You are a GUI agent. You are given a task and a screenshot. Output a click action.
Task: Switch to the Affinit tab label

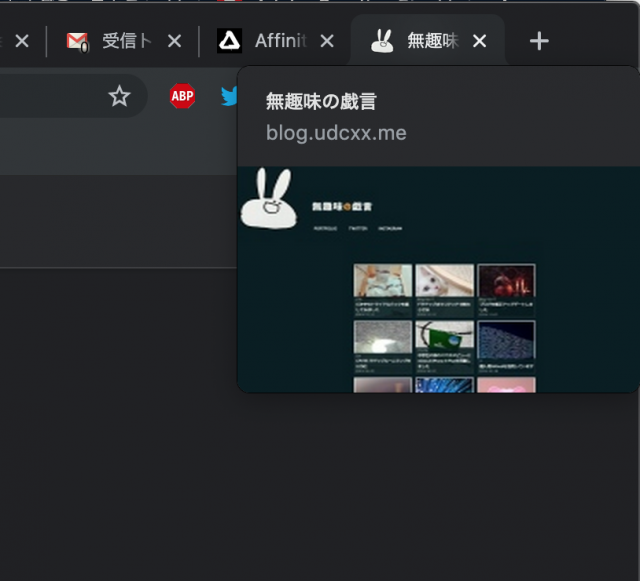280,41
